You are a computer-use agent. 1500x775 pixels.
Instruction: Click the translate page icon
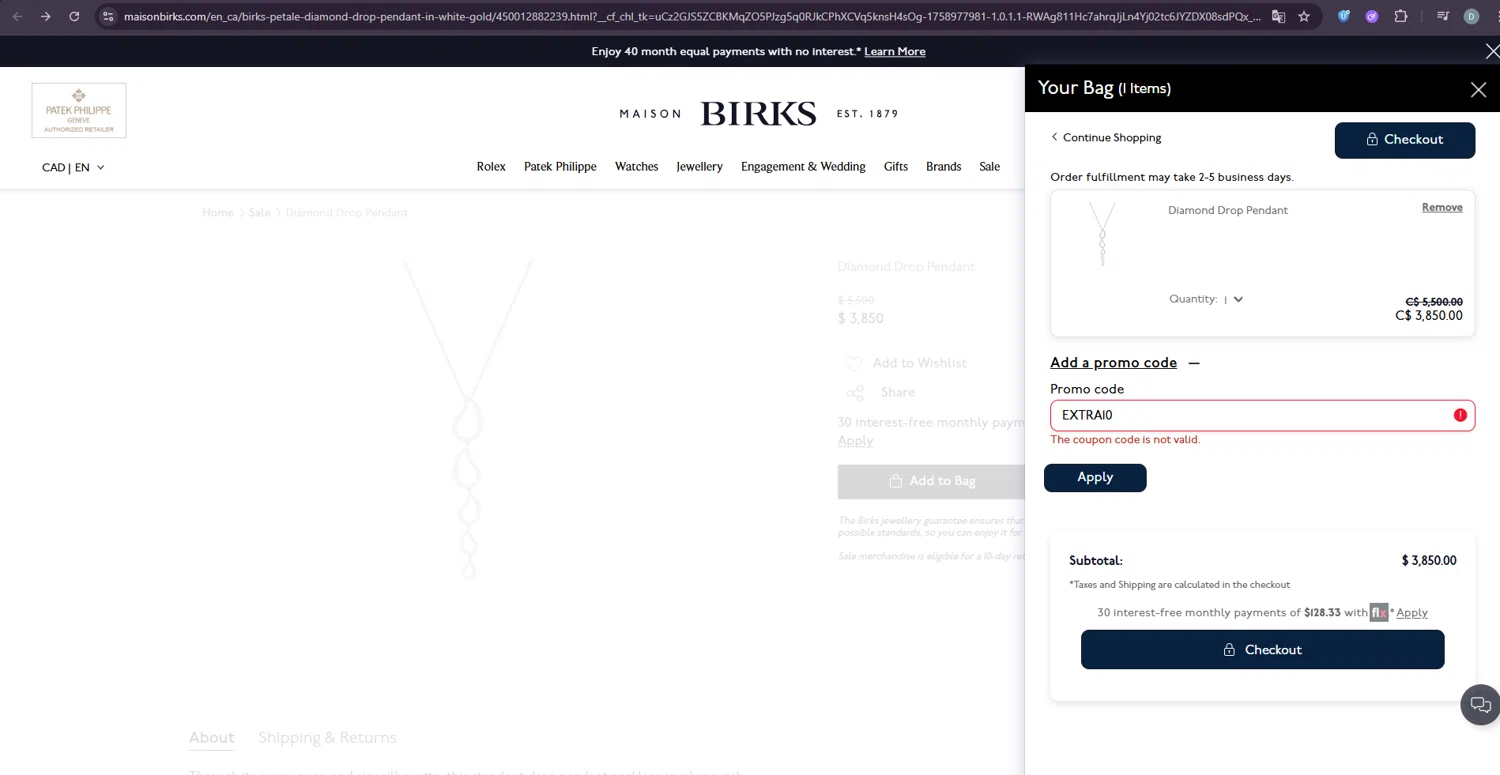[x=1278, y=16]
